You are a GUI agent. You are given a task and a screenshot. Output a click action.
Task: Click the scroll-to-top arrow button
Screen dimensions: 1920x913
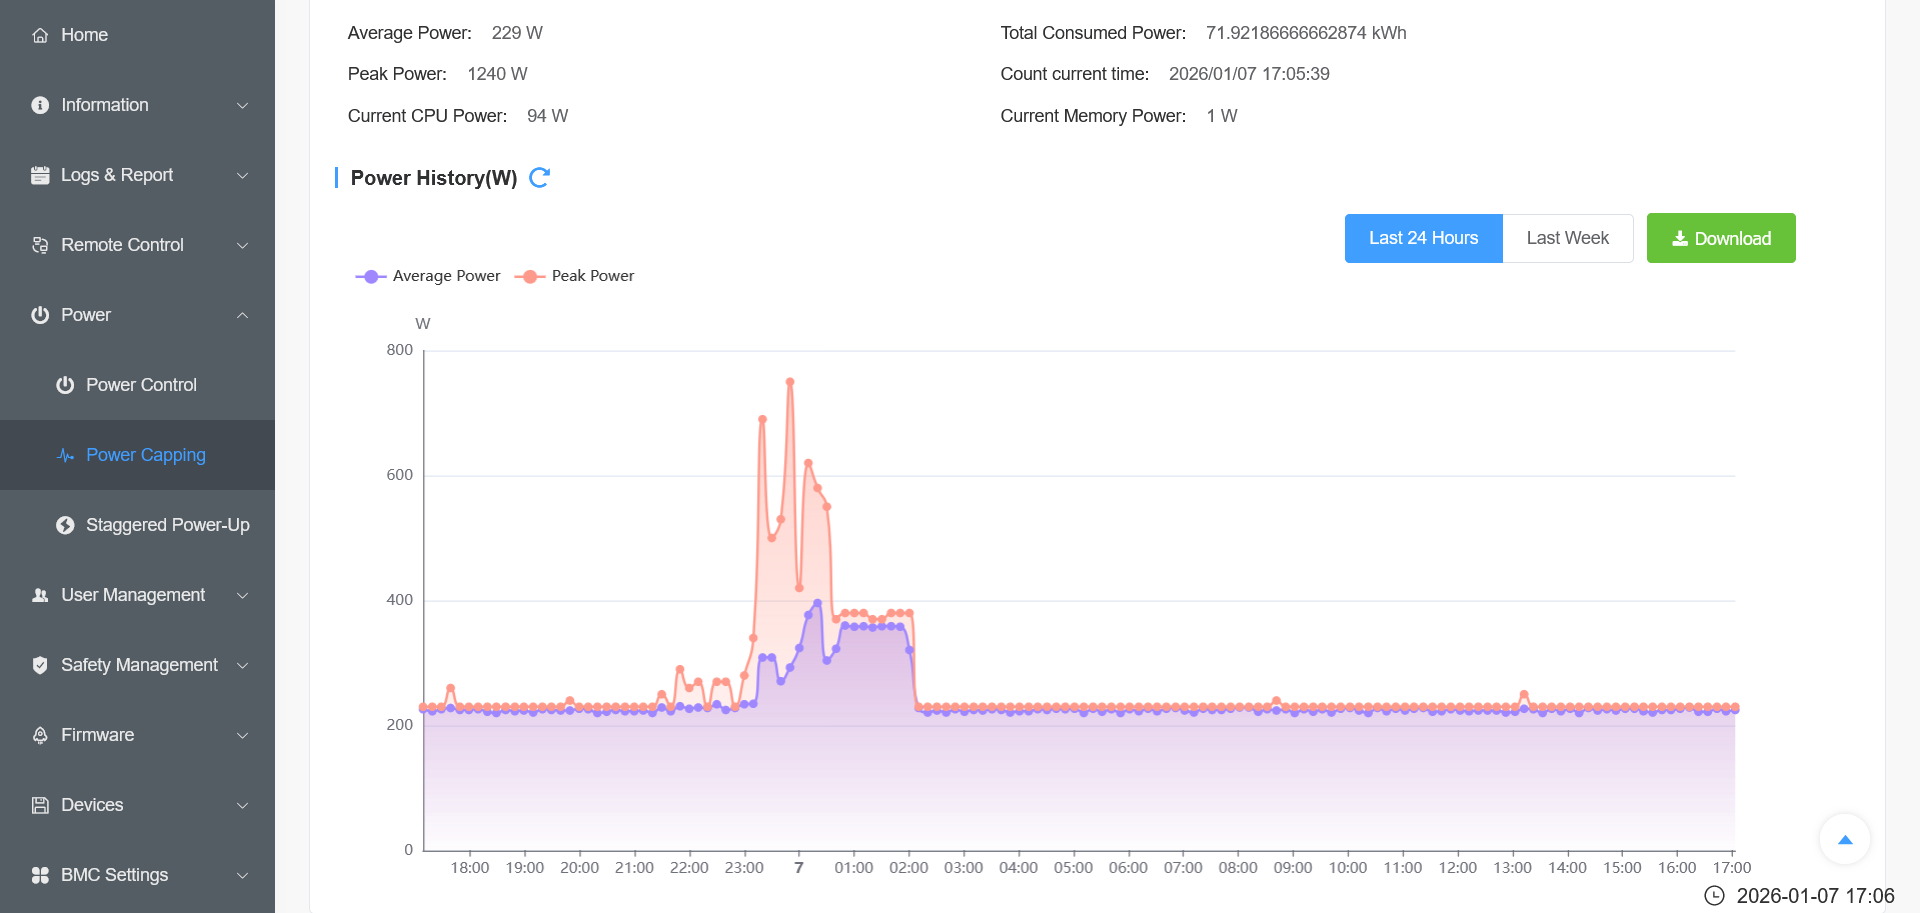pyautogui.click(x=1845, y=840)
